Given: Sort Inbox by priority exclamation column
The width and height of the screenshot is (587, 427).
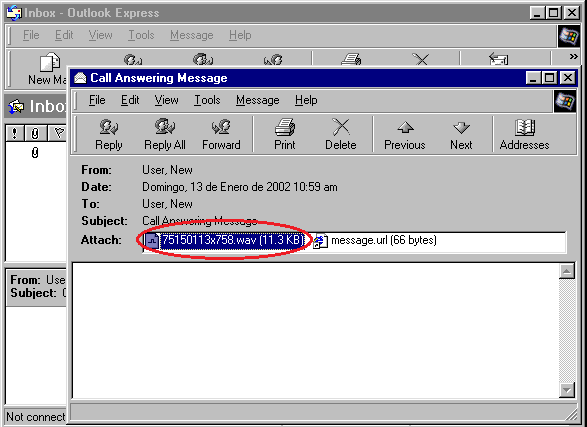Looking at the screenshot, I should [15, 133].
